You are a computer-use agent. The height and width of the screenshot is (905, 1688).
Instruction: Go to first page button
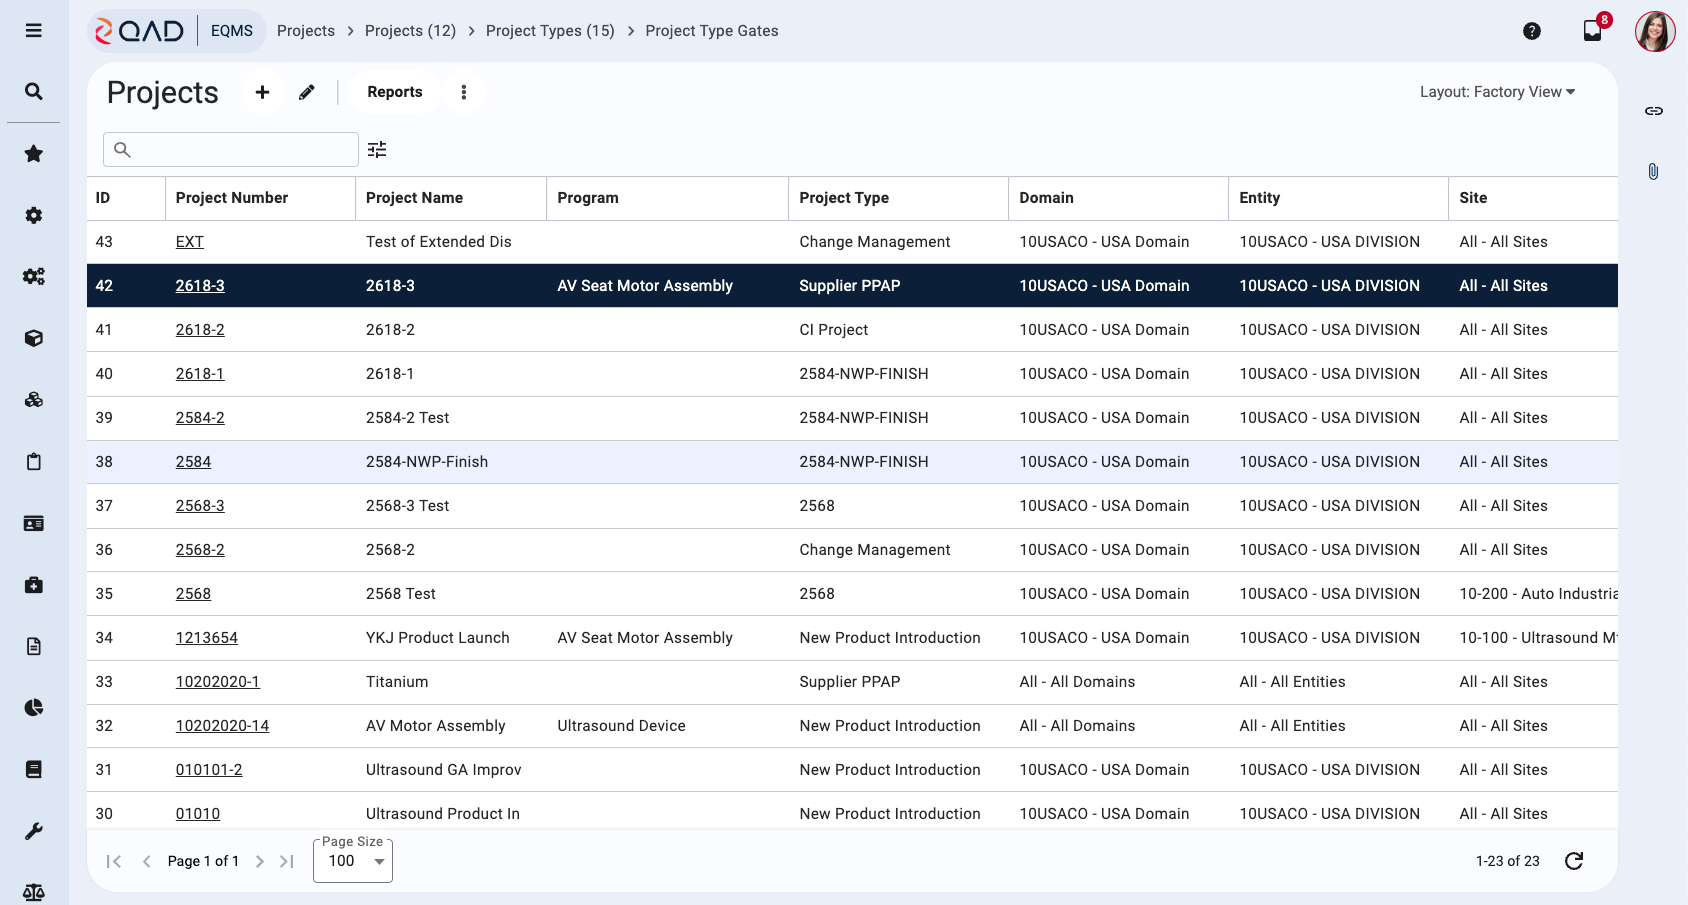[x=114, y=861]
